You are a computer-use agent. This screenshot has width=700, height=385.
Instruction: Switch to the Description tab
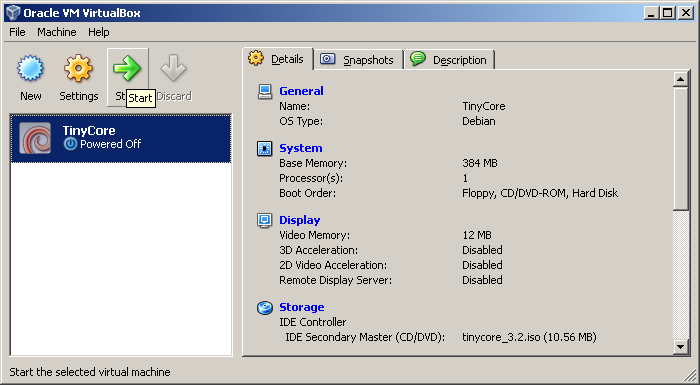click(x=450, y=60)
